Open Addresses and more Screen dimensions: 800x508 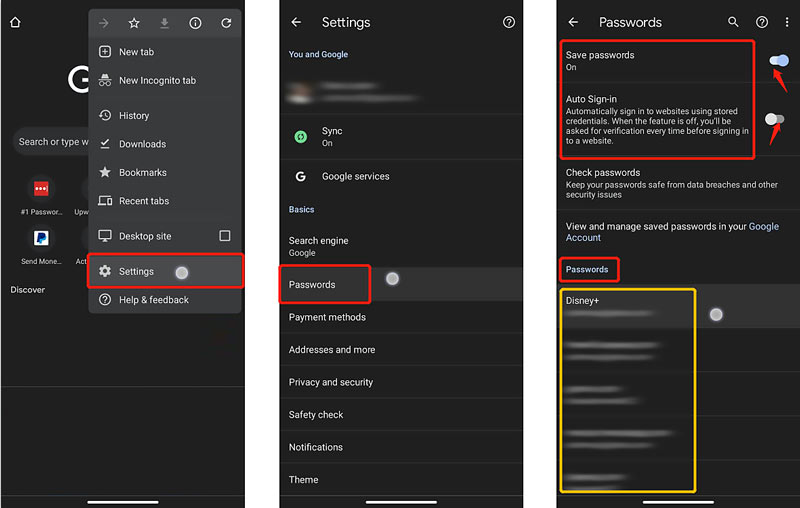click(x=401, y=349)
